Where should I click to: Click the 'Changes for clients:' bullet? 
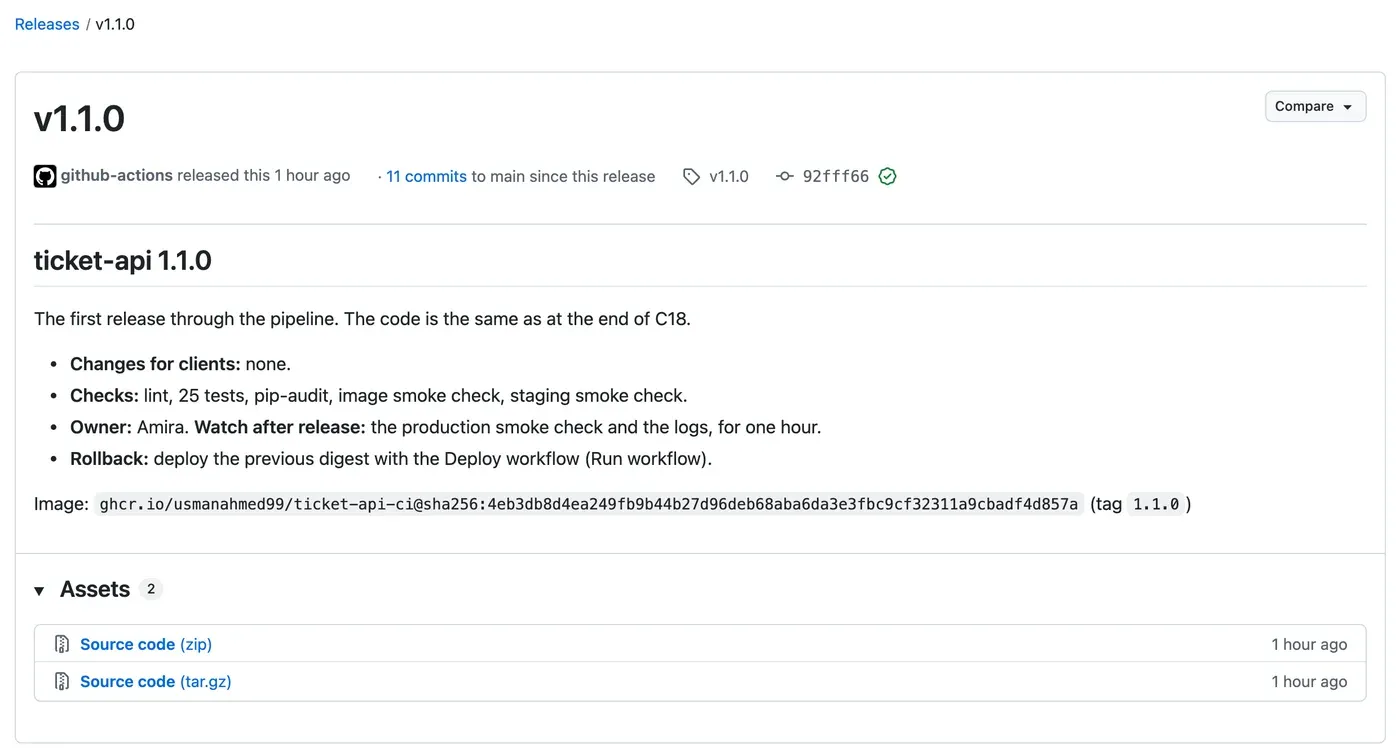[x=180, y=364]
